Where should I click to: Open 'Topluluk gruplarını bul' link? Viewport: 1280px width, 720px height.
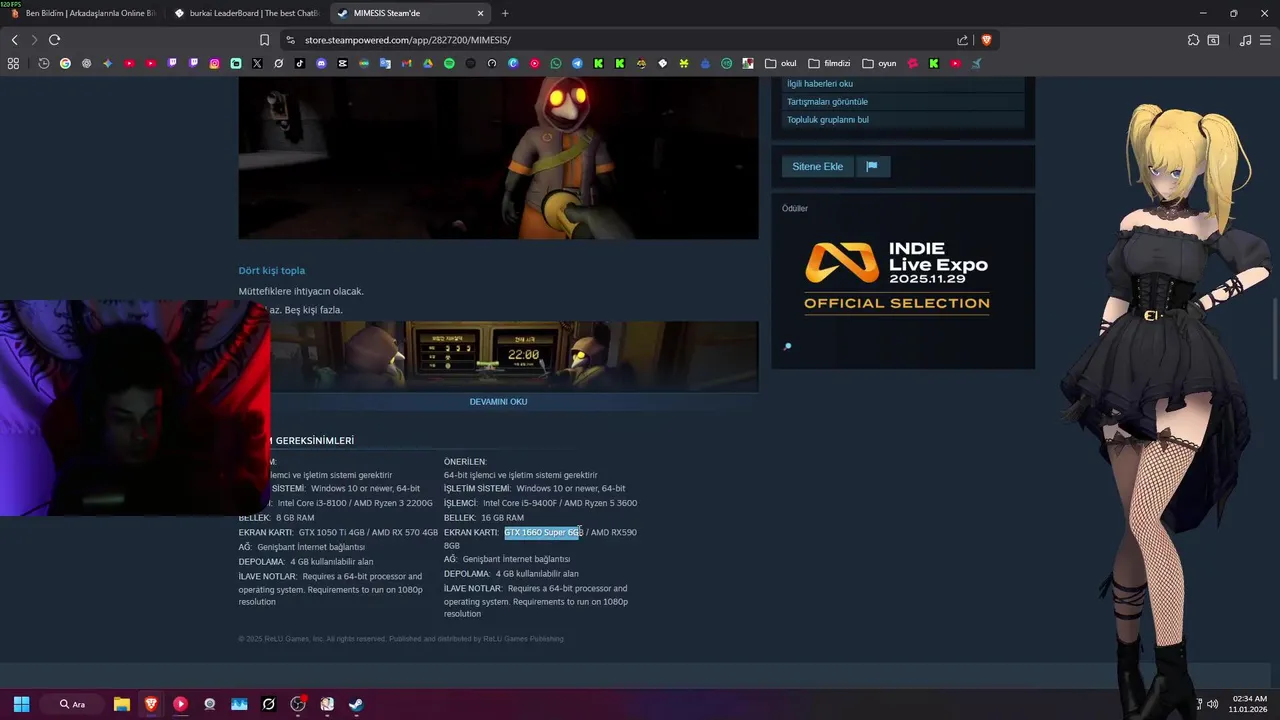pyautogui.click(x=828, y=120)
